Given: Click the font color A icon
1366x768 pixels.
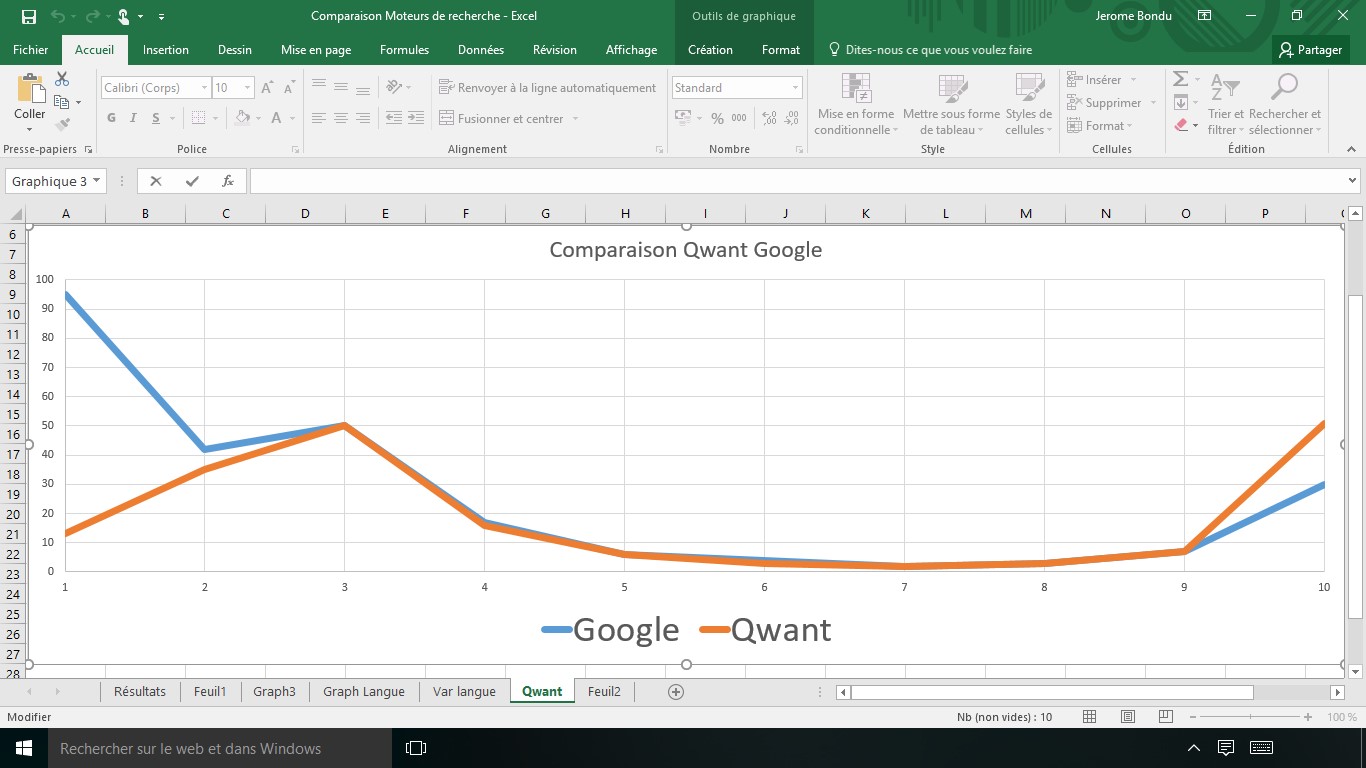Looking at the screenshot, I should click(x=277, y=118).
